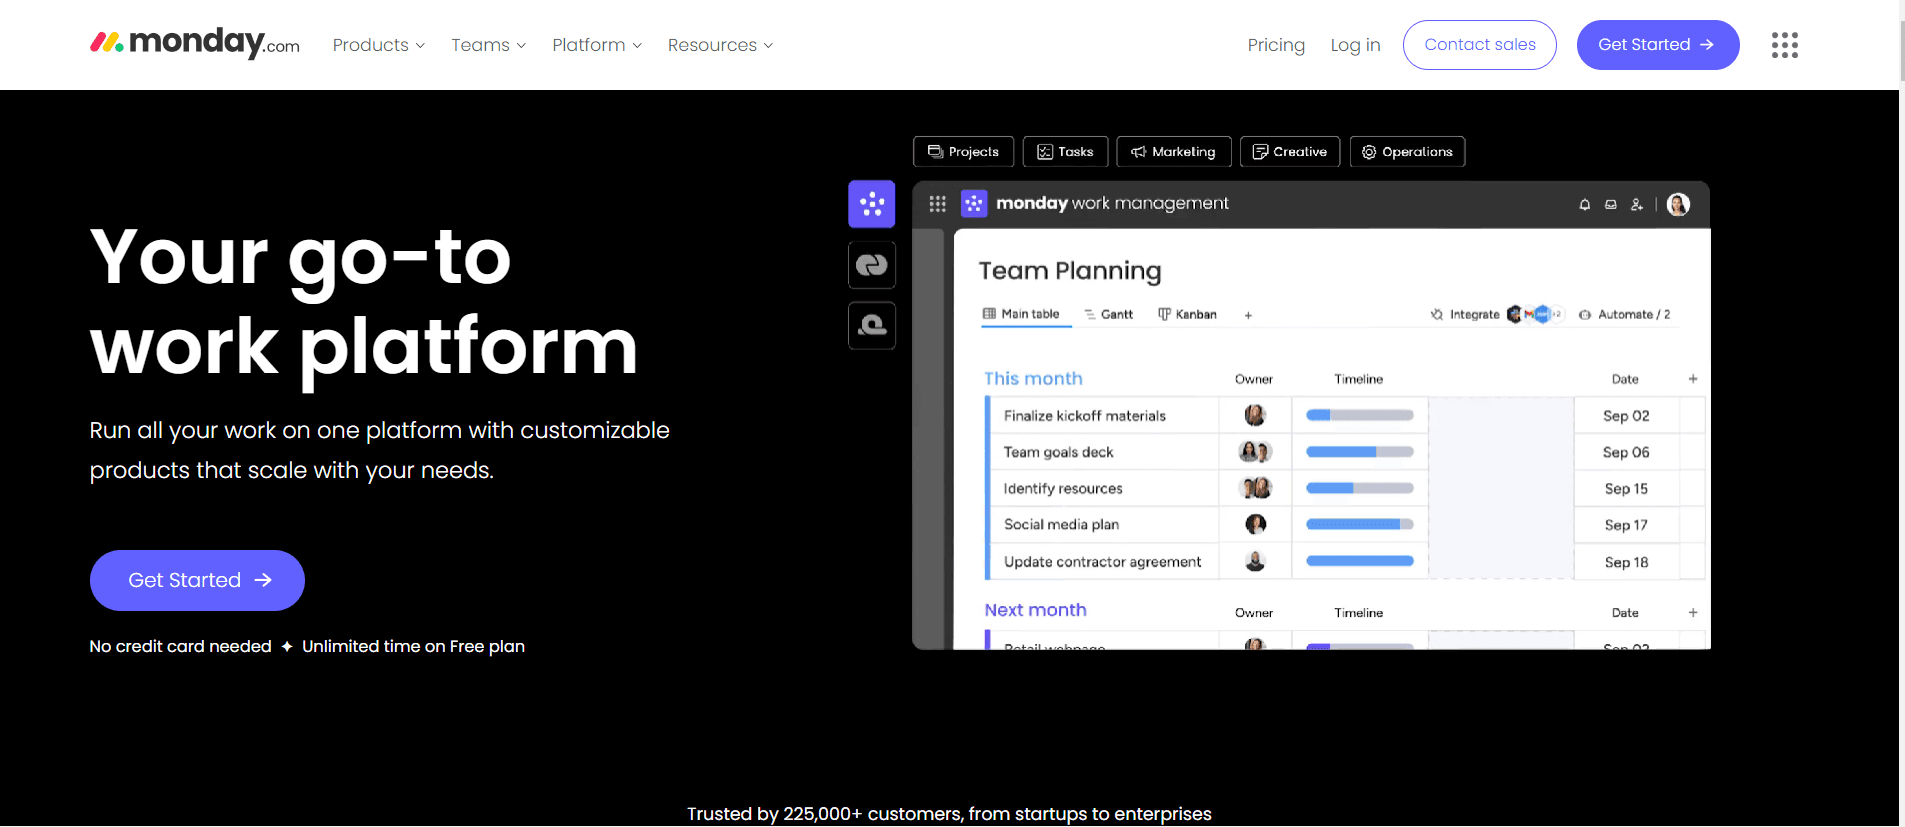Click timeline bar for Team goals deck
This screenshot has width=1905, height=827.
point(1360,452)
